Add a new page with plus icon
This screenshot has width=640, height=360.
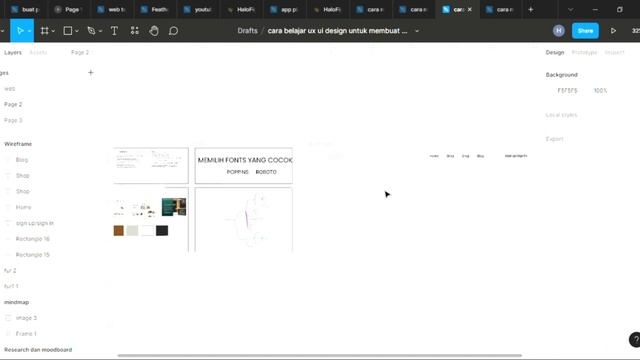(x=91, y=73)
